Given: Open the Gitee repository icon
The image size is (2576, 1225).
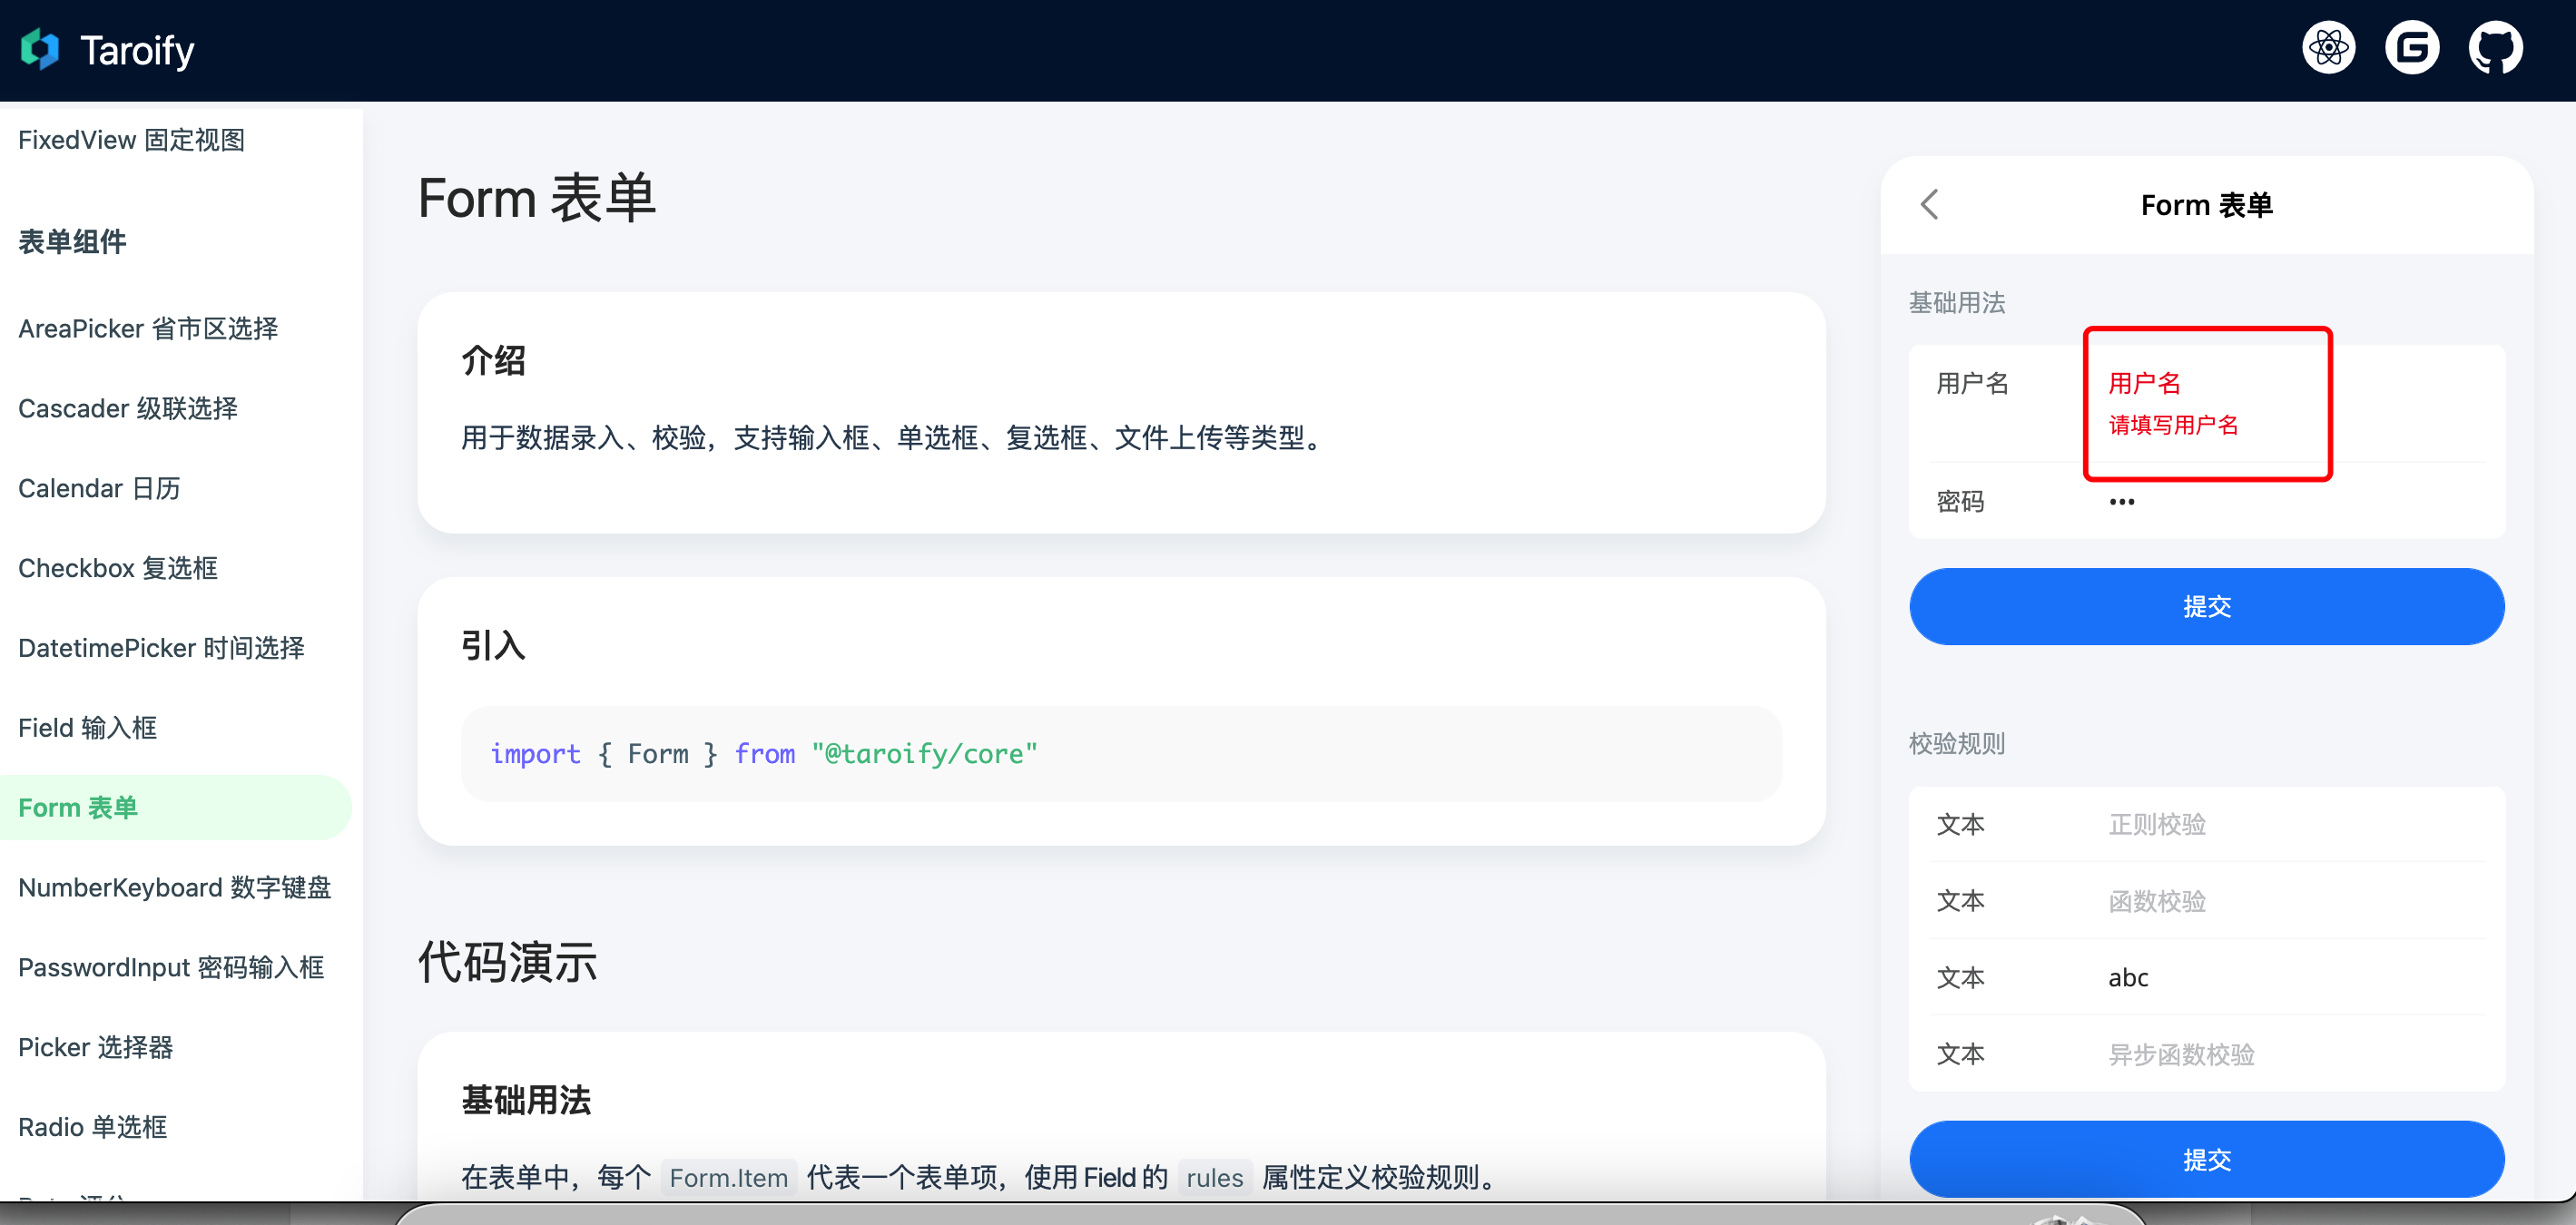Looking at the screenshot, I should 2412,48.
